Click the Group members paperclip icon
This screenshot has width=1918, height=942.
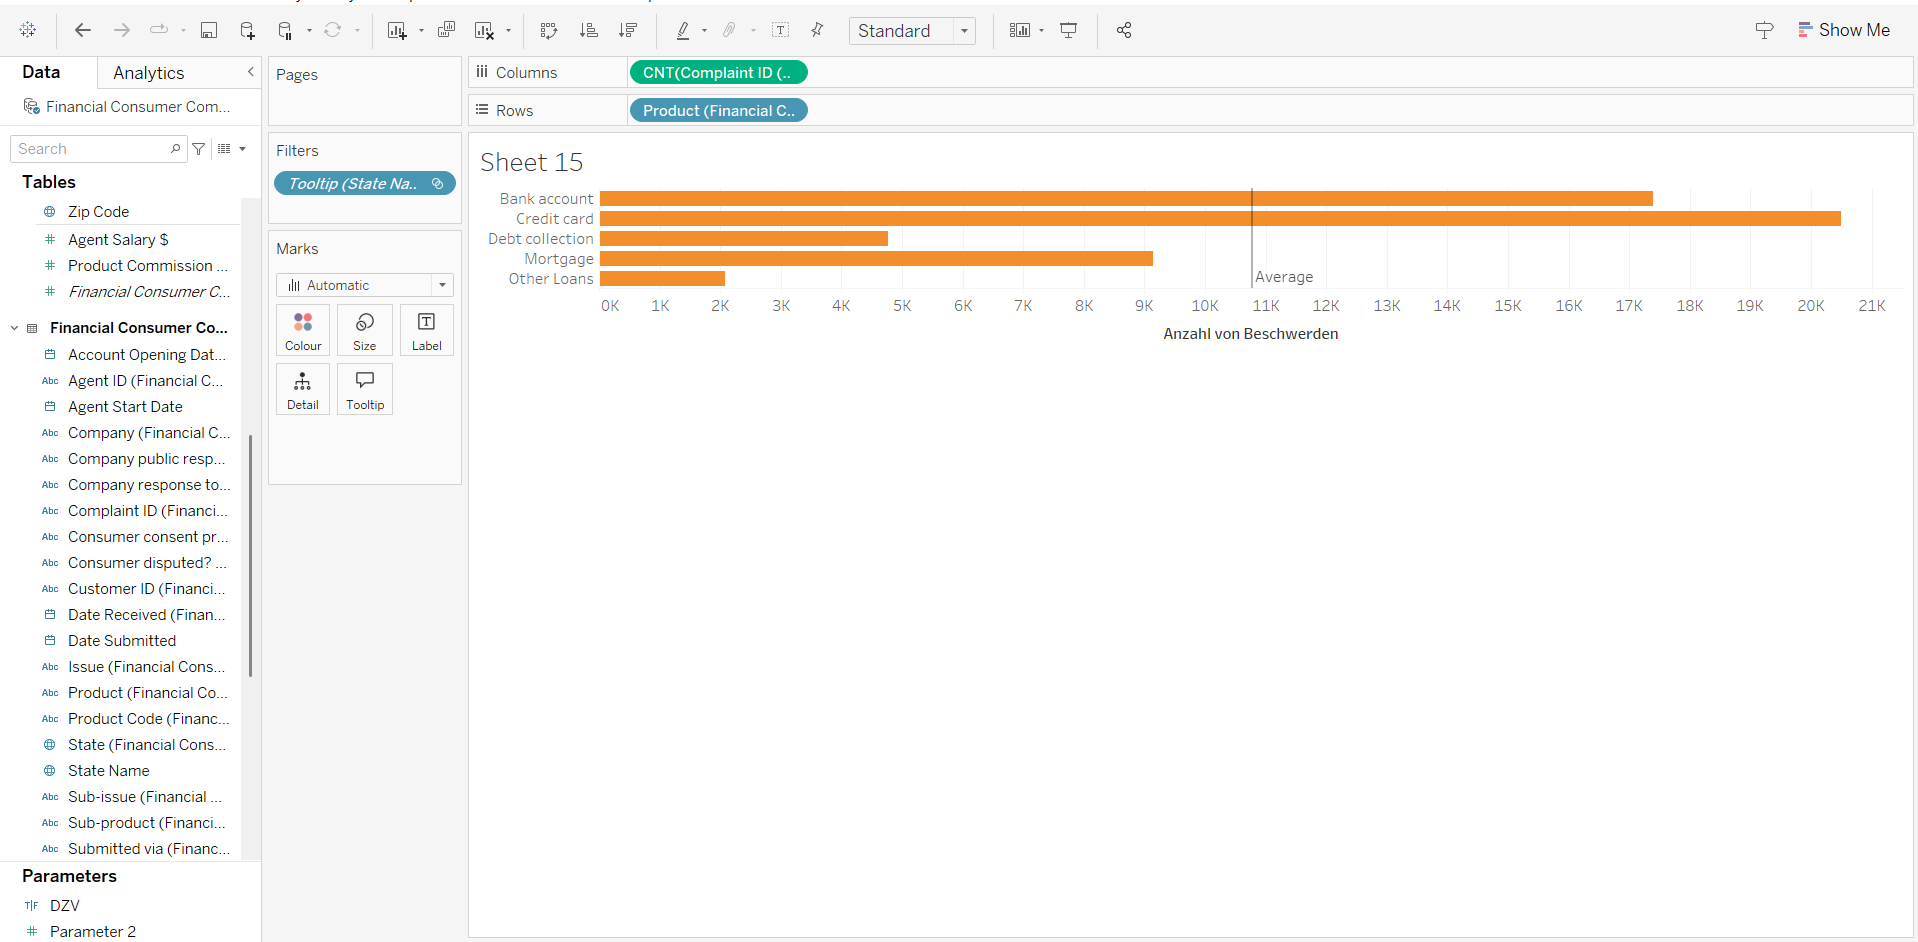(x=730, y=30)
